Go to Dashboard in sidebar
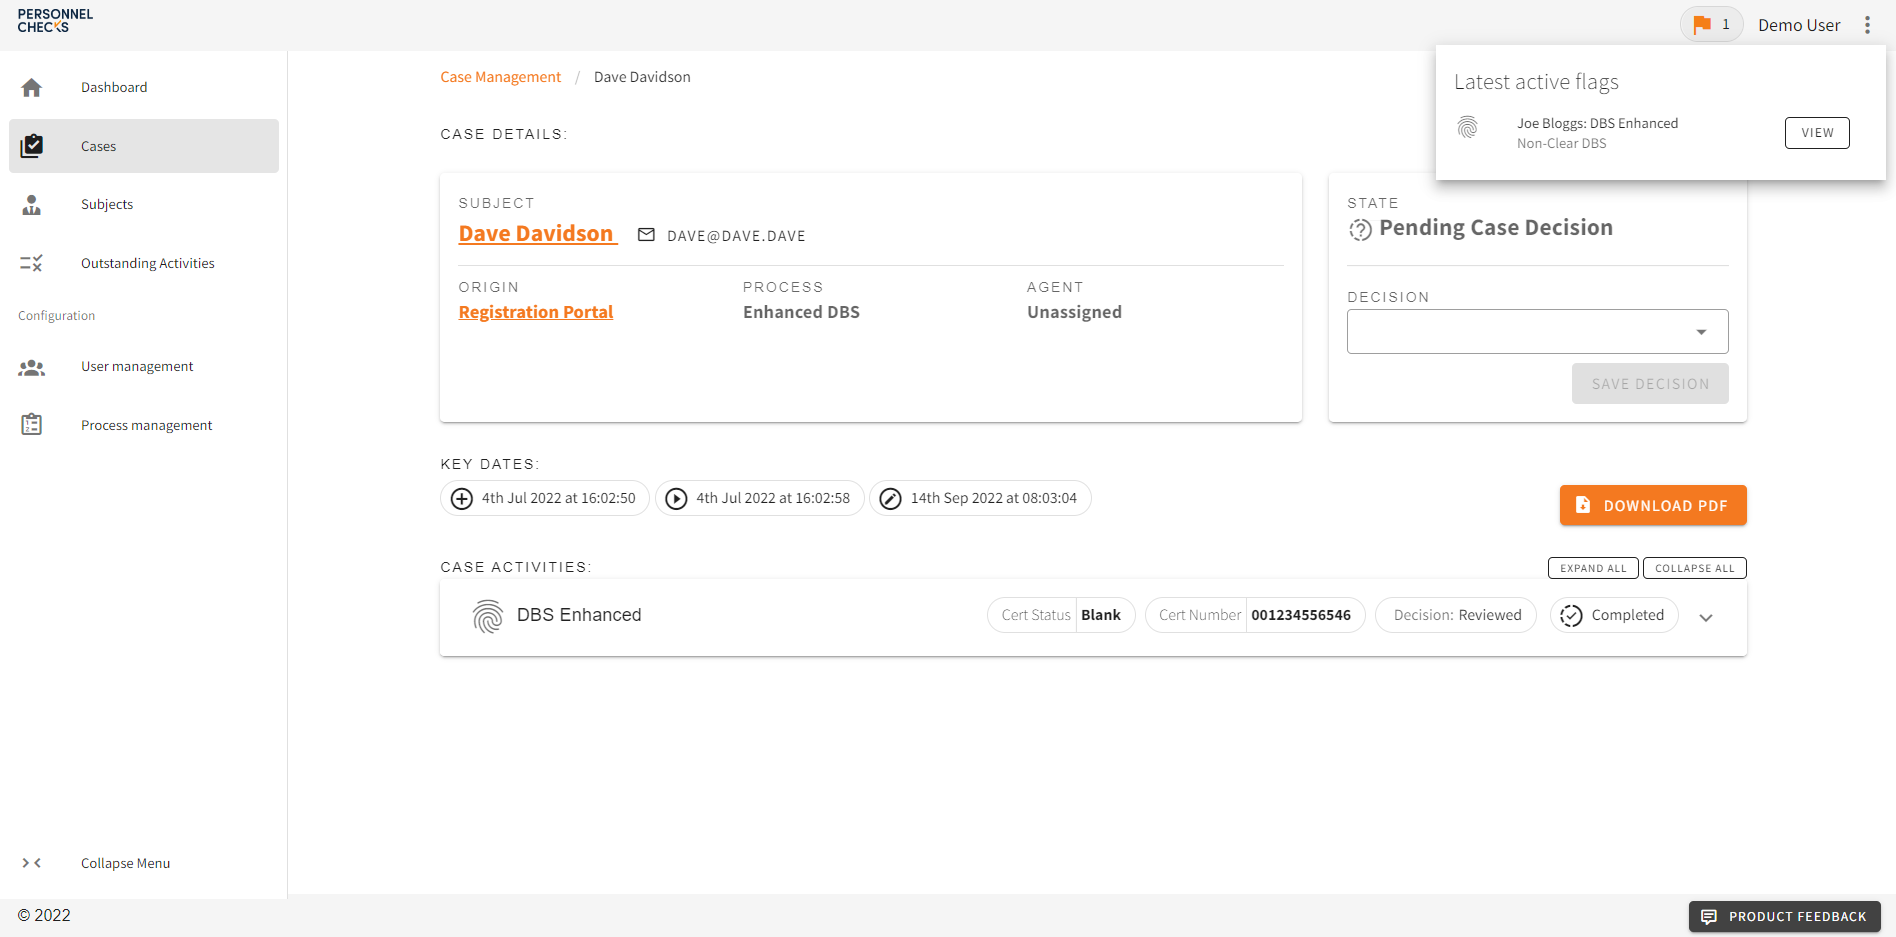Image resolution: width=1896 pixels, height=937 pixels. pyautogui.click(x=144, y=87)
